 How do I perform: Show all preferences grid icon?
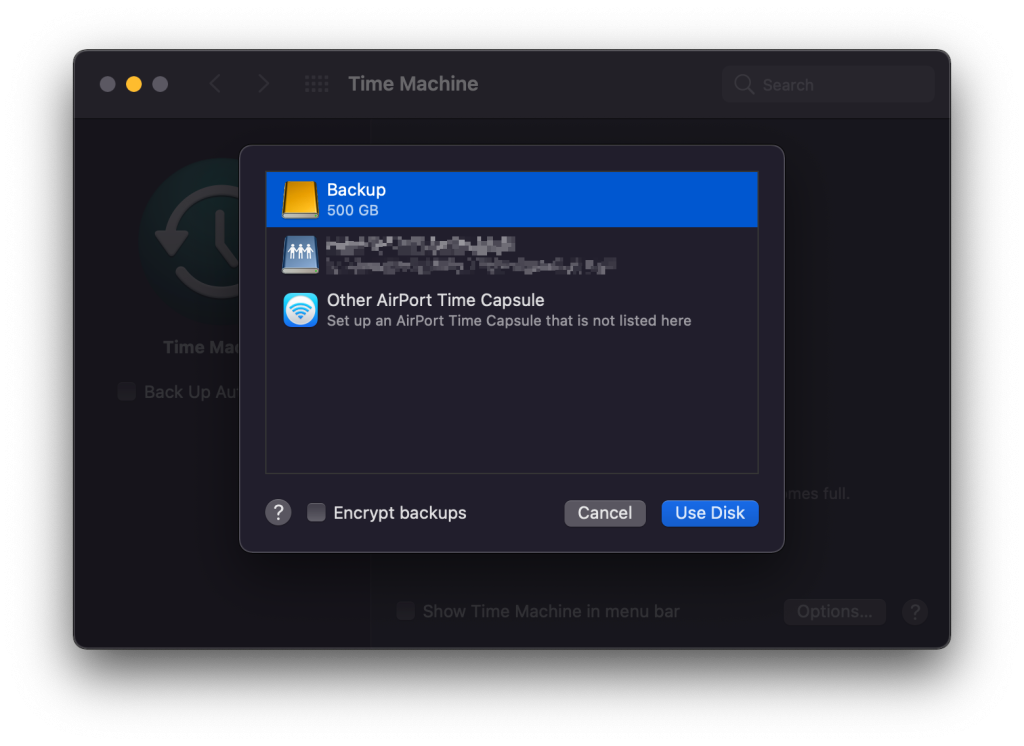click(x=317, y=84)
